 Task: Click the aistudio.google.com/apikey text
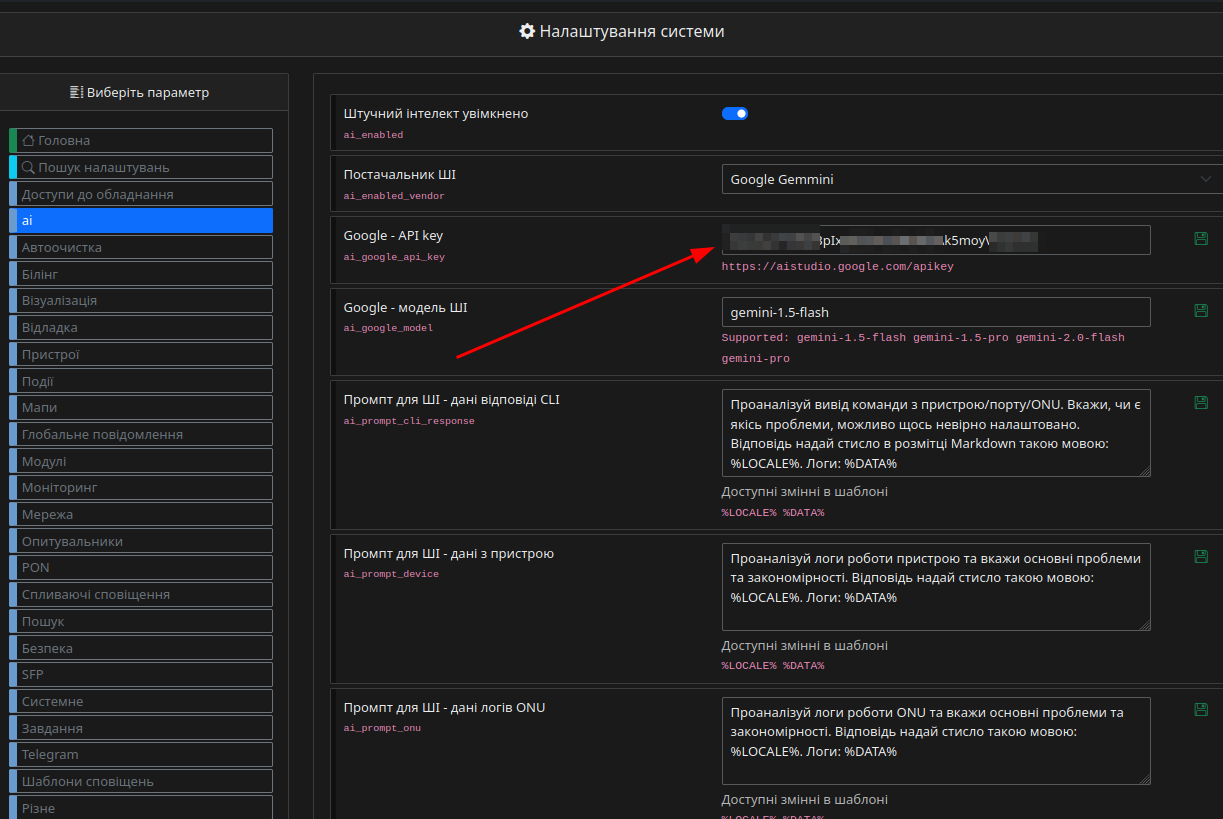[x=838, y=267]
